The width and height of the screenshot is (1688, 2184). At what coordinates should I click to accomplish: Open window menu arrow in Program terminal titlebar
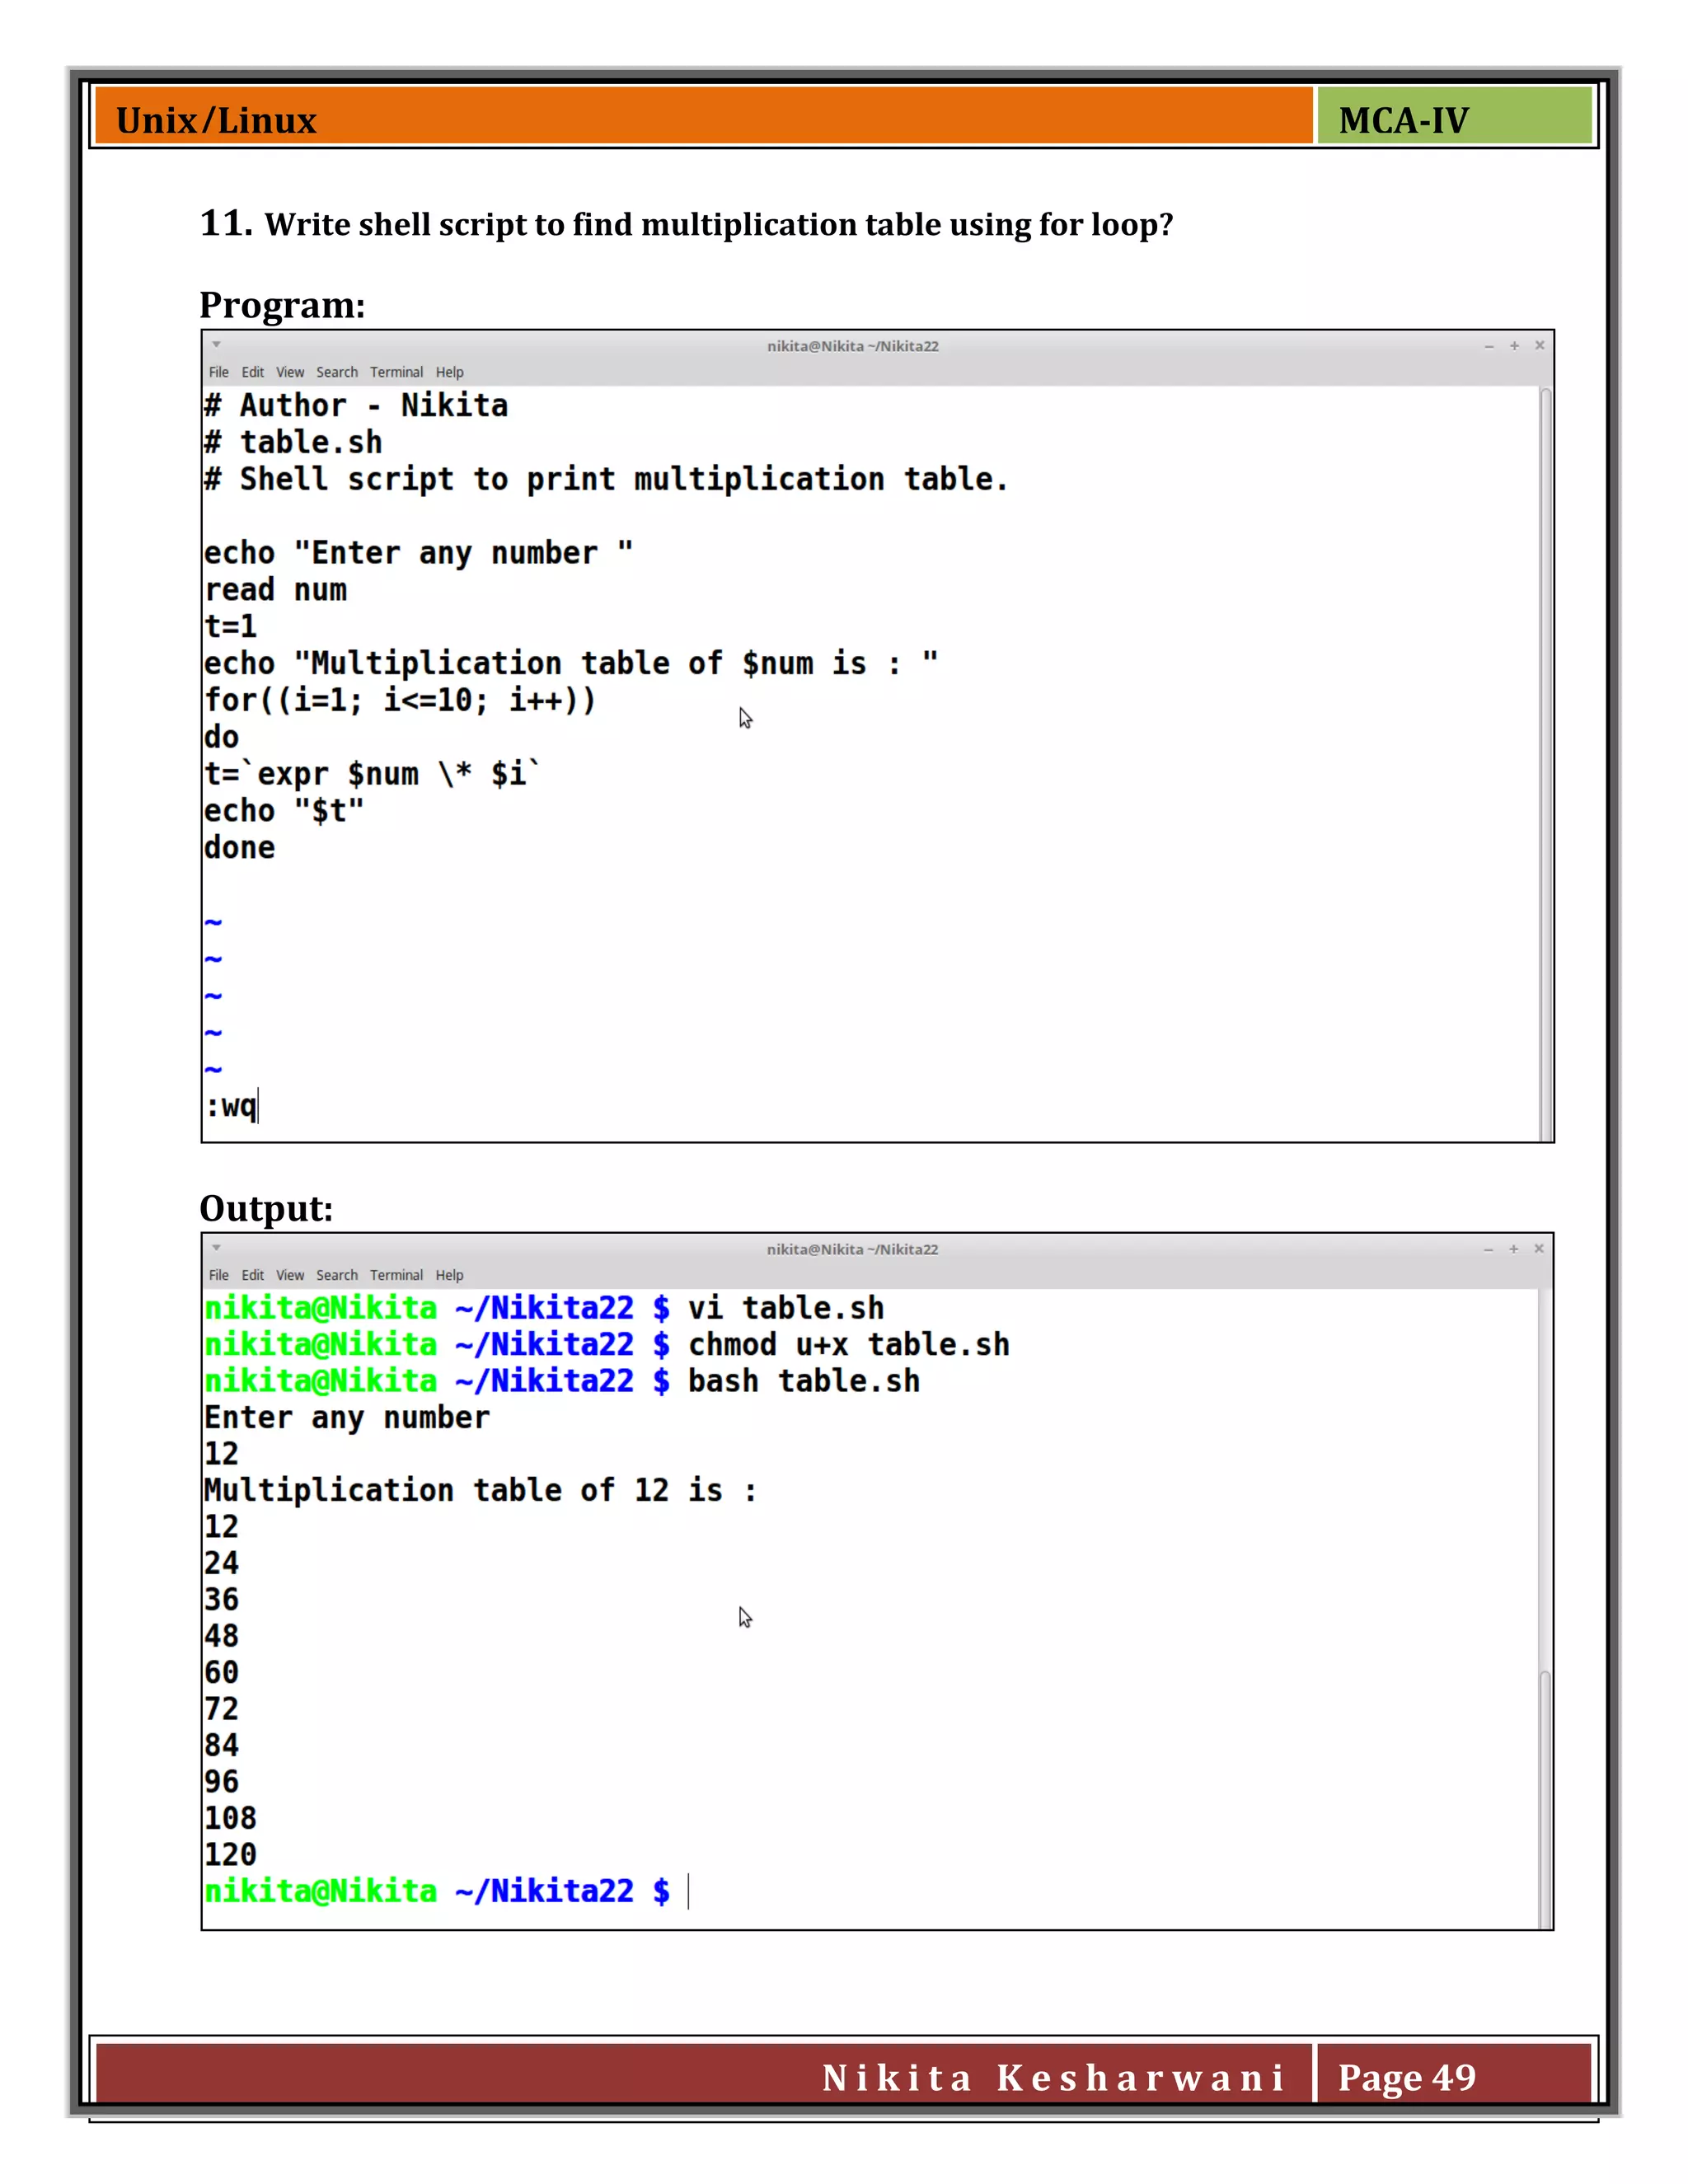pos(216,345)
